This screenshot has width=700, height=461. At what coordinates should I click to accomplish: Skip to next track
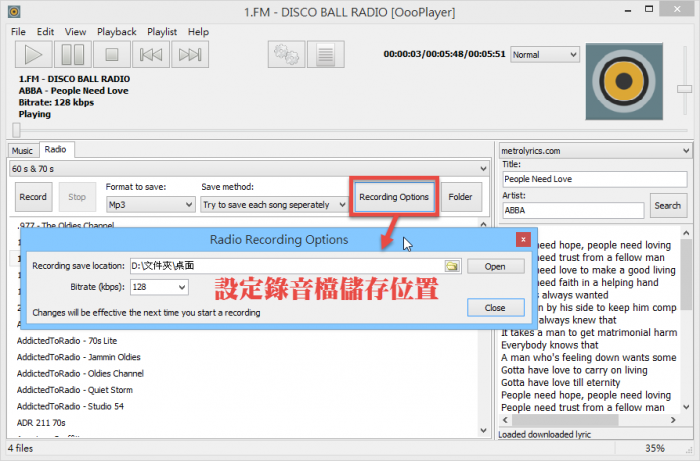tap(190, 54)
